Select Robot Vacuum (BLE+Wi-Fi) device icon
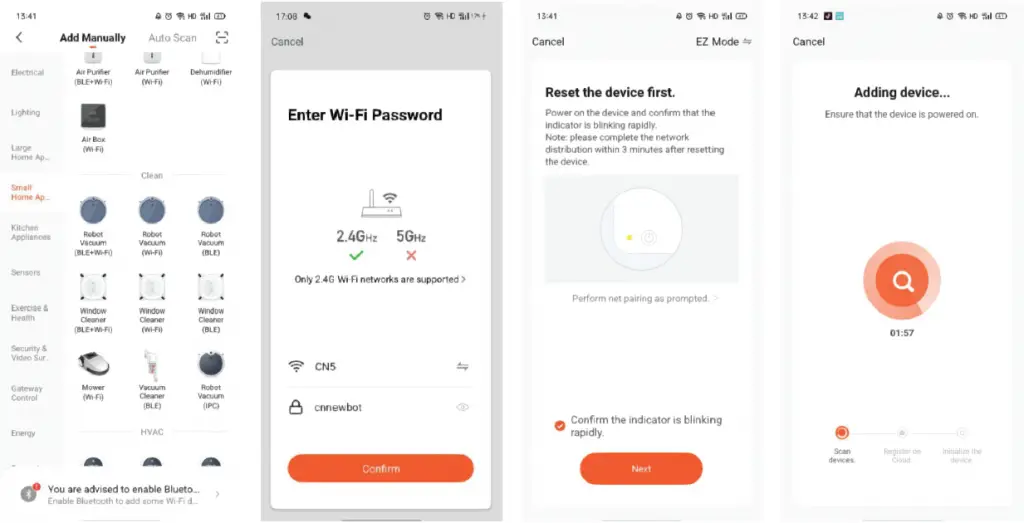 coord(93,211)
